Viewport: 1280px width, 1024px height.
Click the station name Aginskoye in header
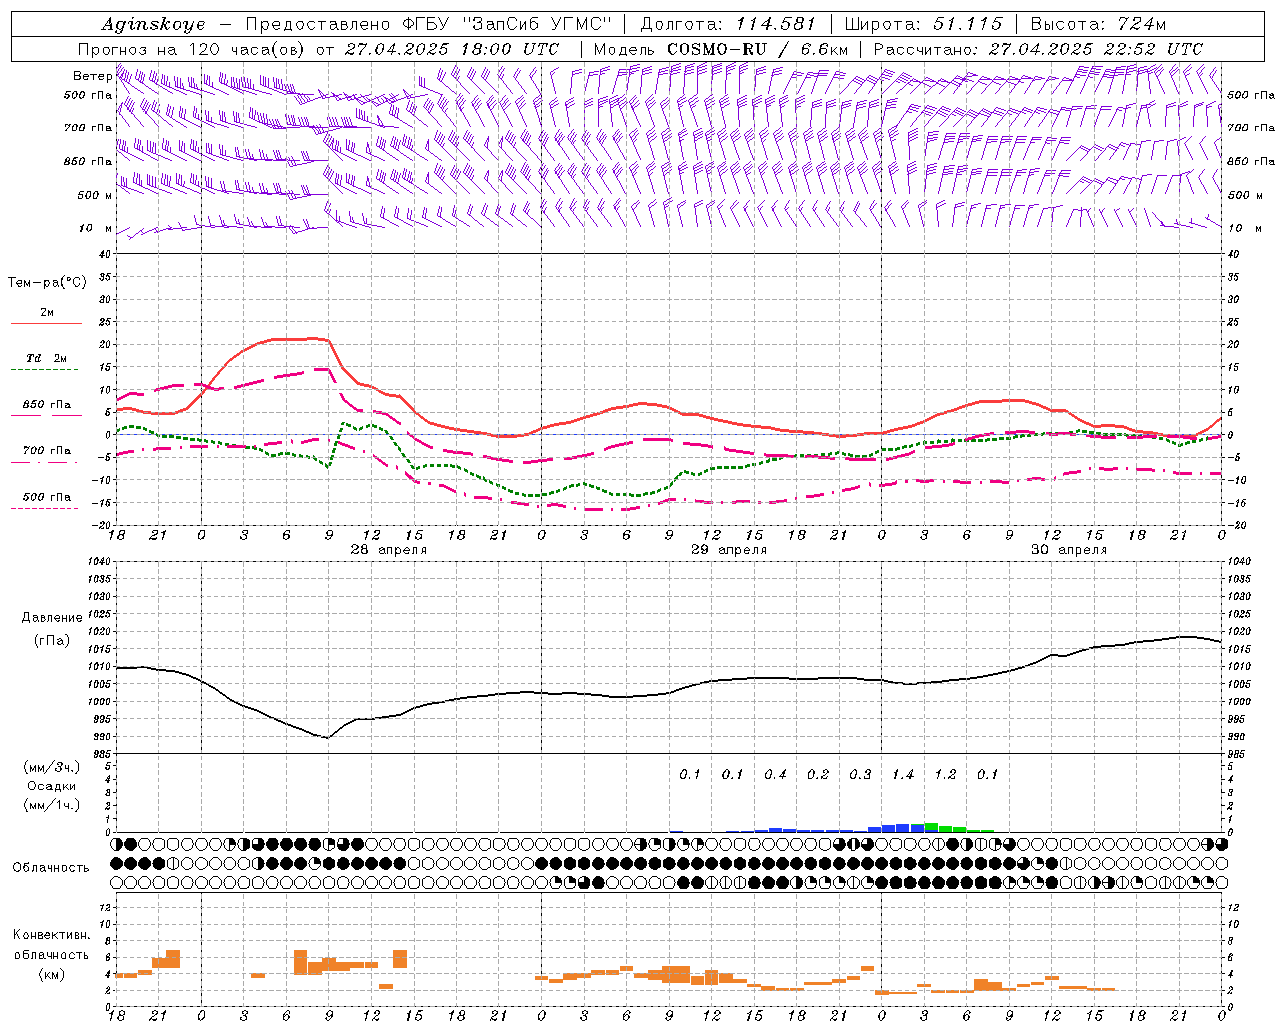point(153,24)
